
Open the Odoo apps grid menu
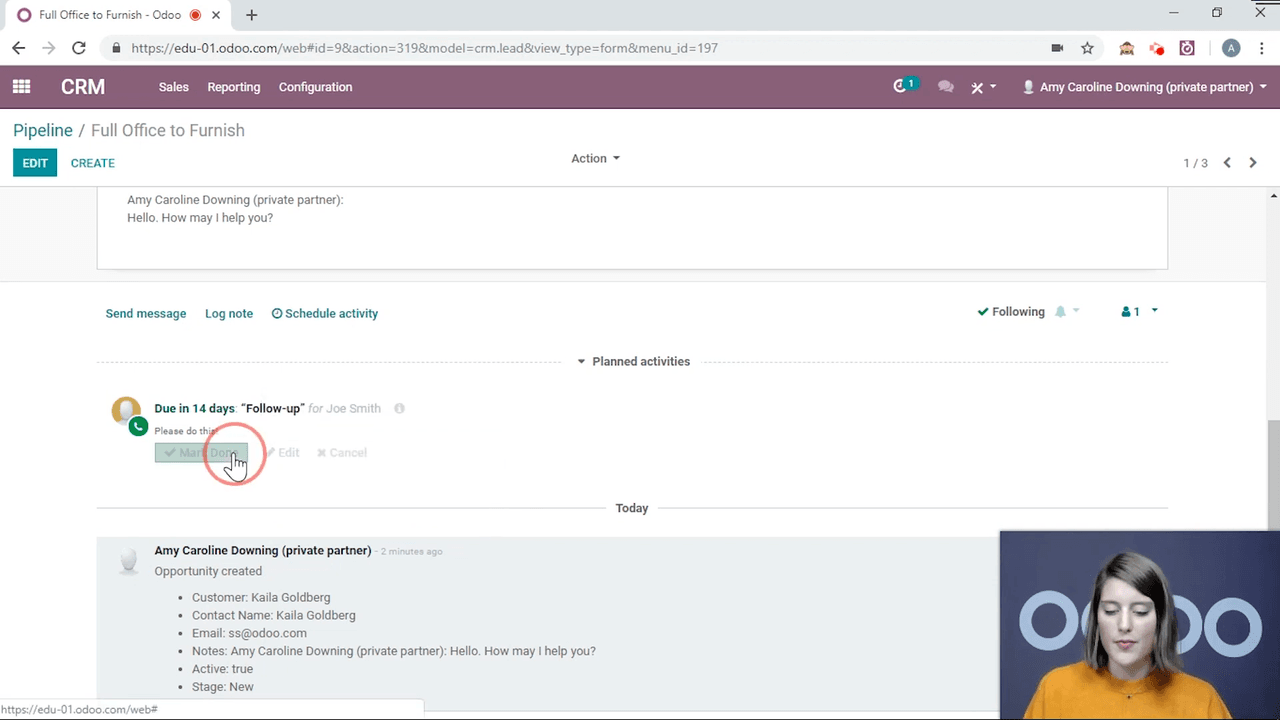[21, 87]
